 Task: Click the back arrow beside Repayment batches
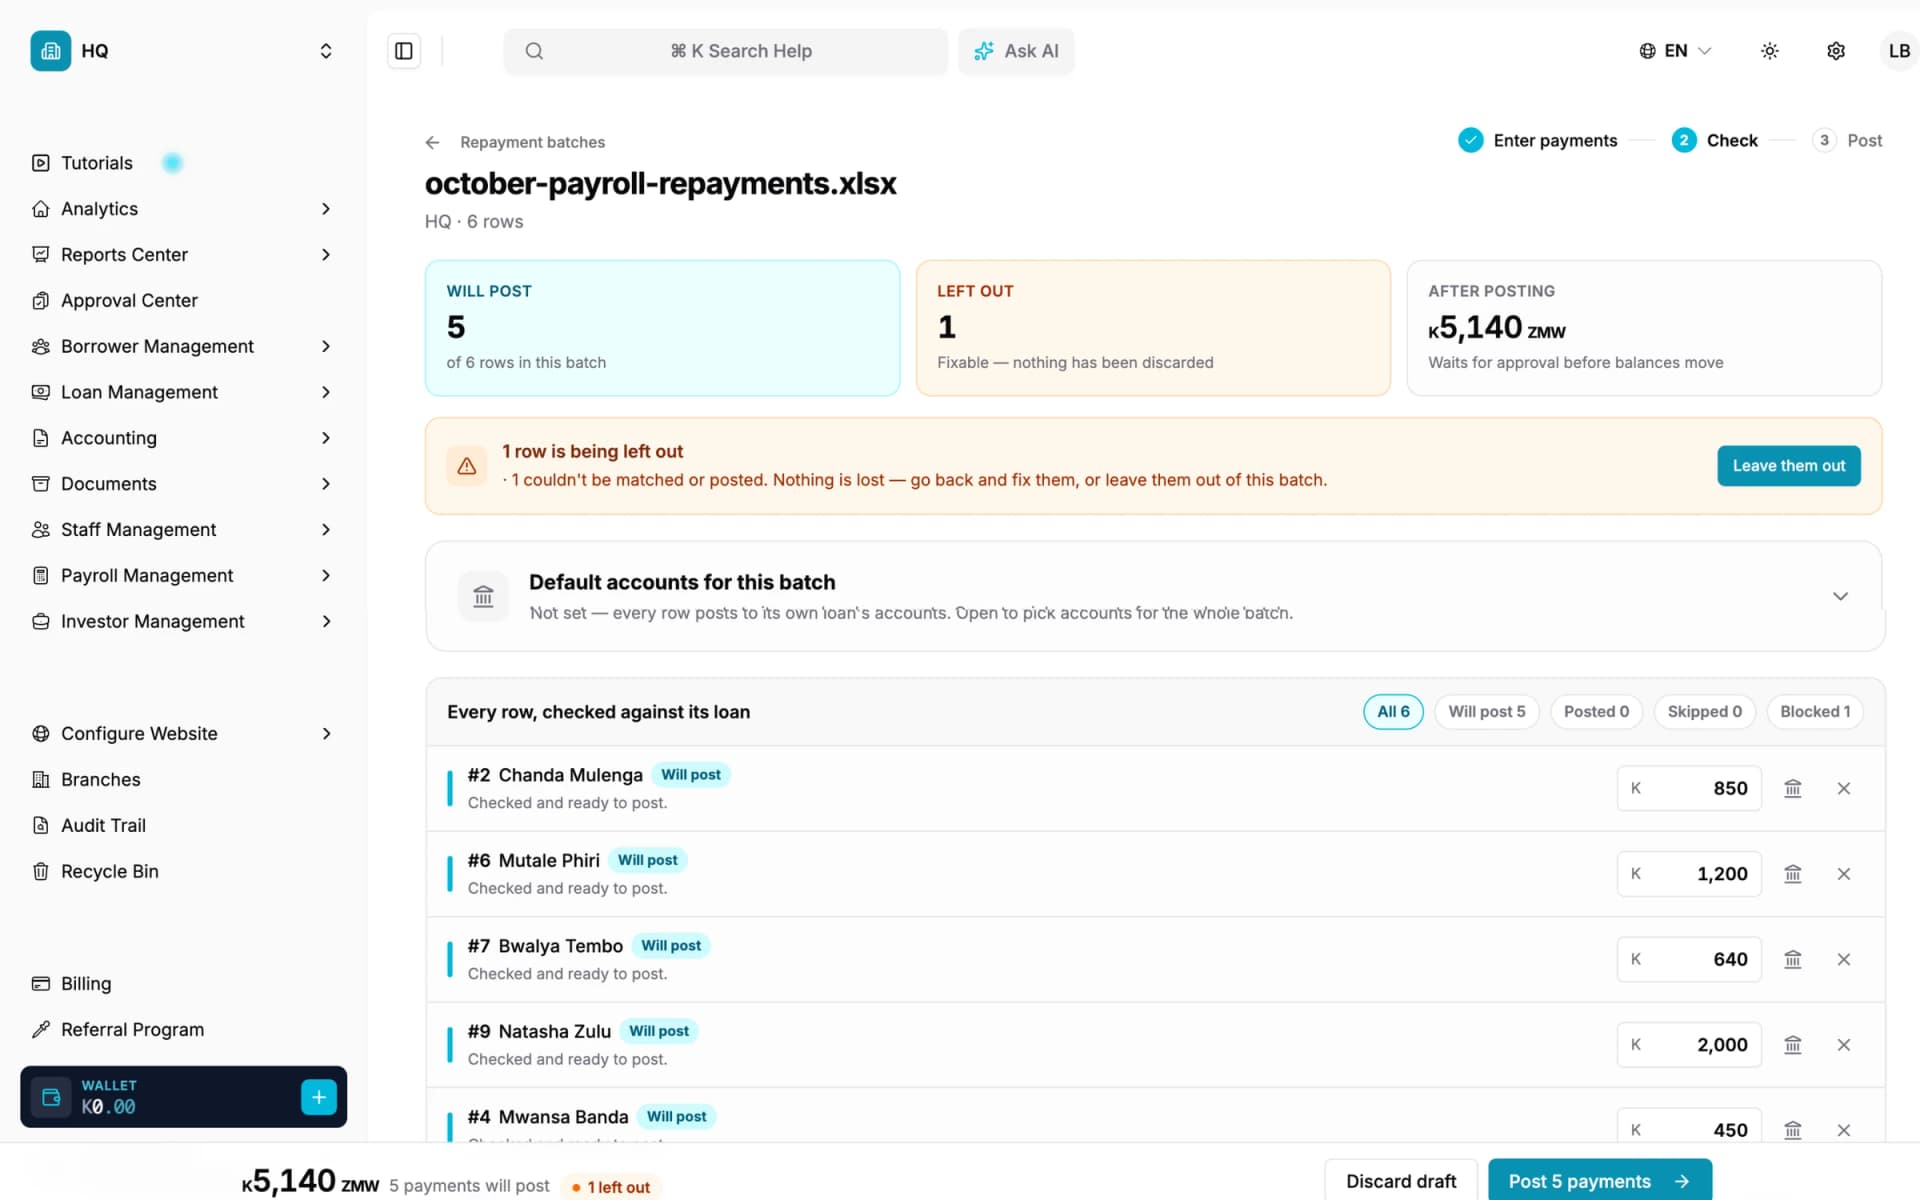tap(432, 142)
